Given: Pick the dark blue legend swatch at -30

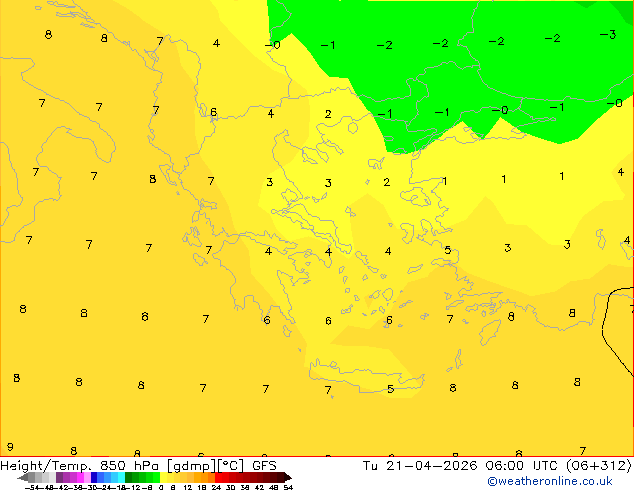Looking at the screenshot, I should 94,477.
